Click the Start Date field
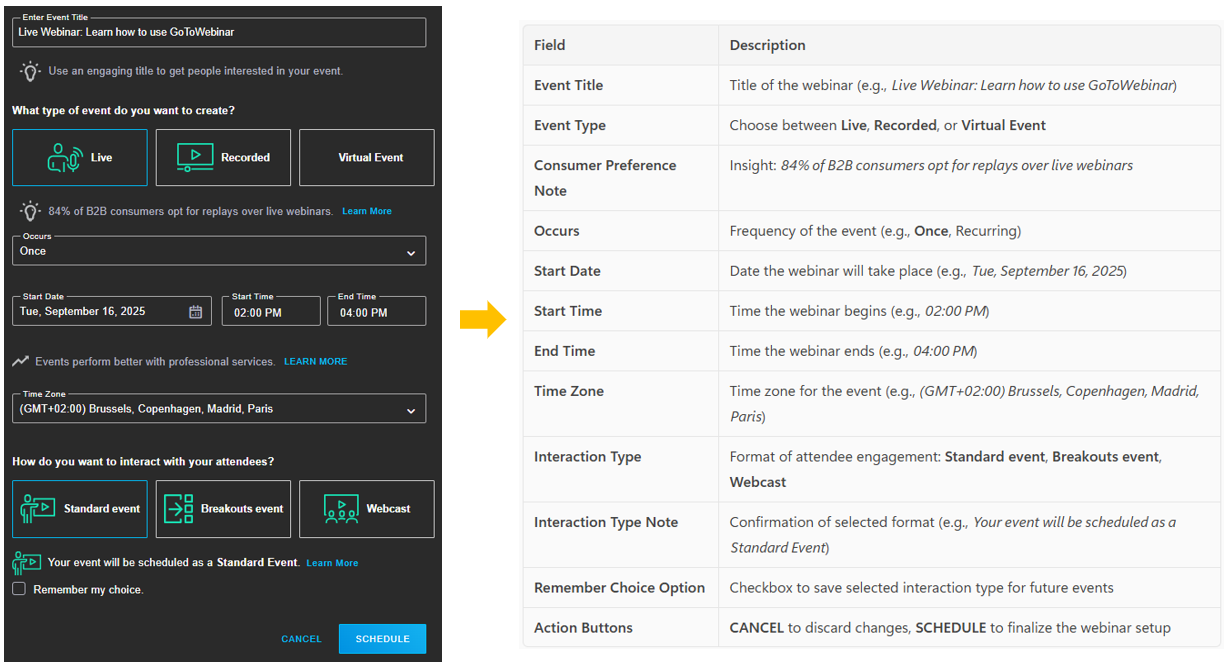This screenshot has width=1225, height=664. click(x=112, y=311)
